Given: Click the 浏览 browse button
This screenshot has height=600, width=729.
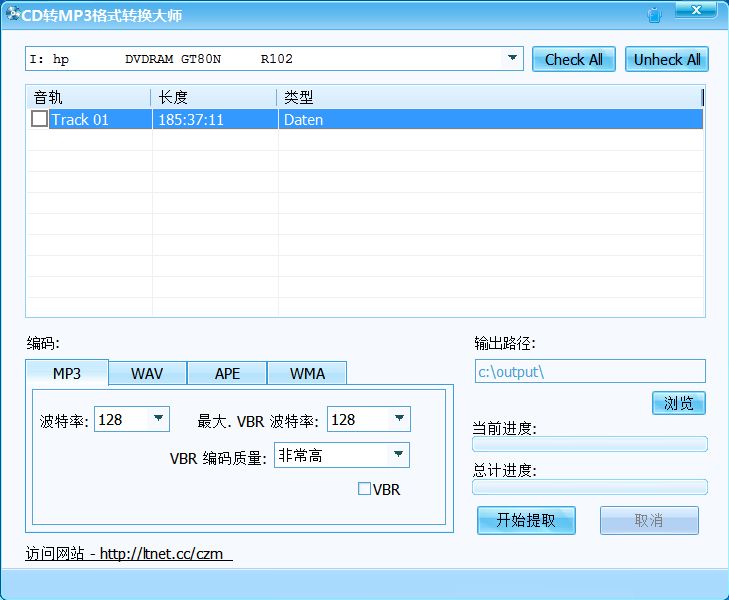Looking at the screenshot, I should pos(678,403).
